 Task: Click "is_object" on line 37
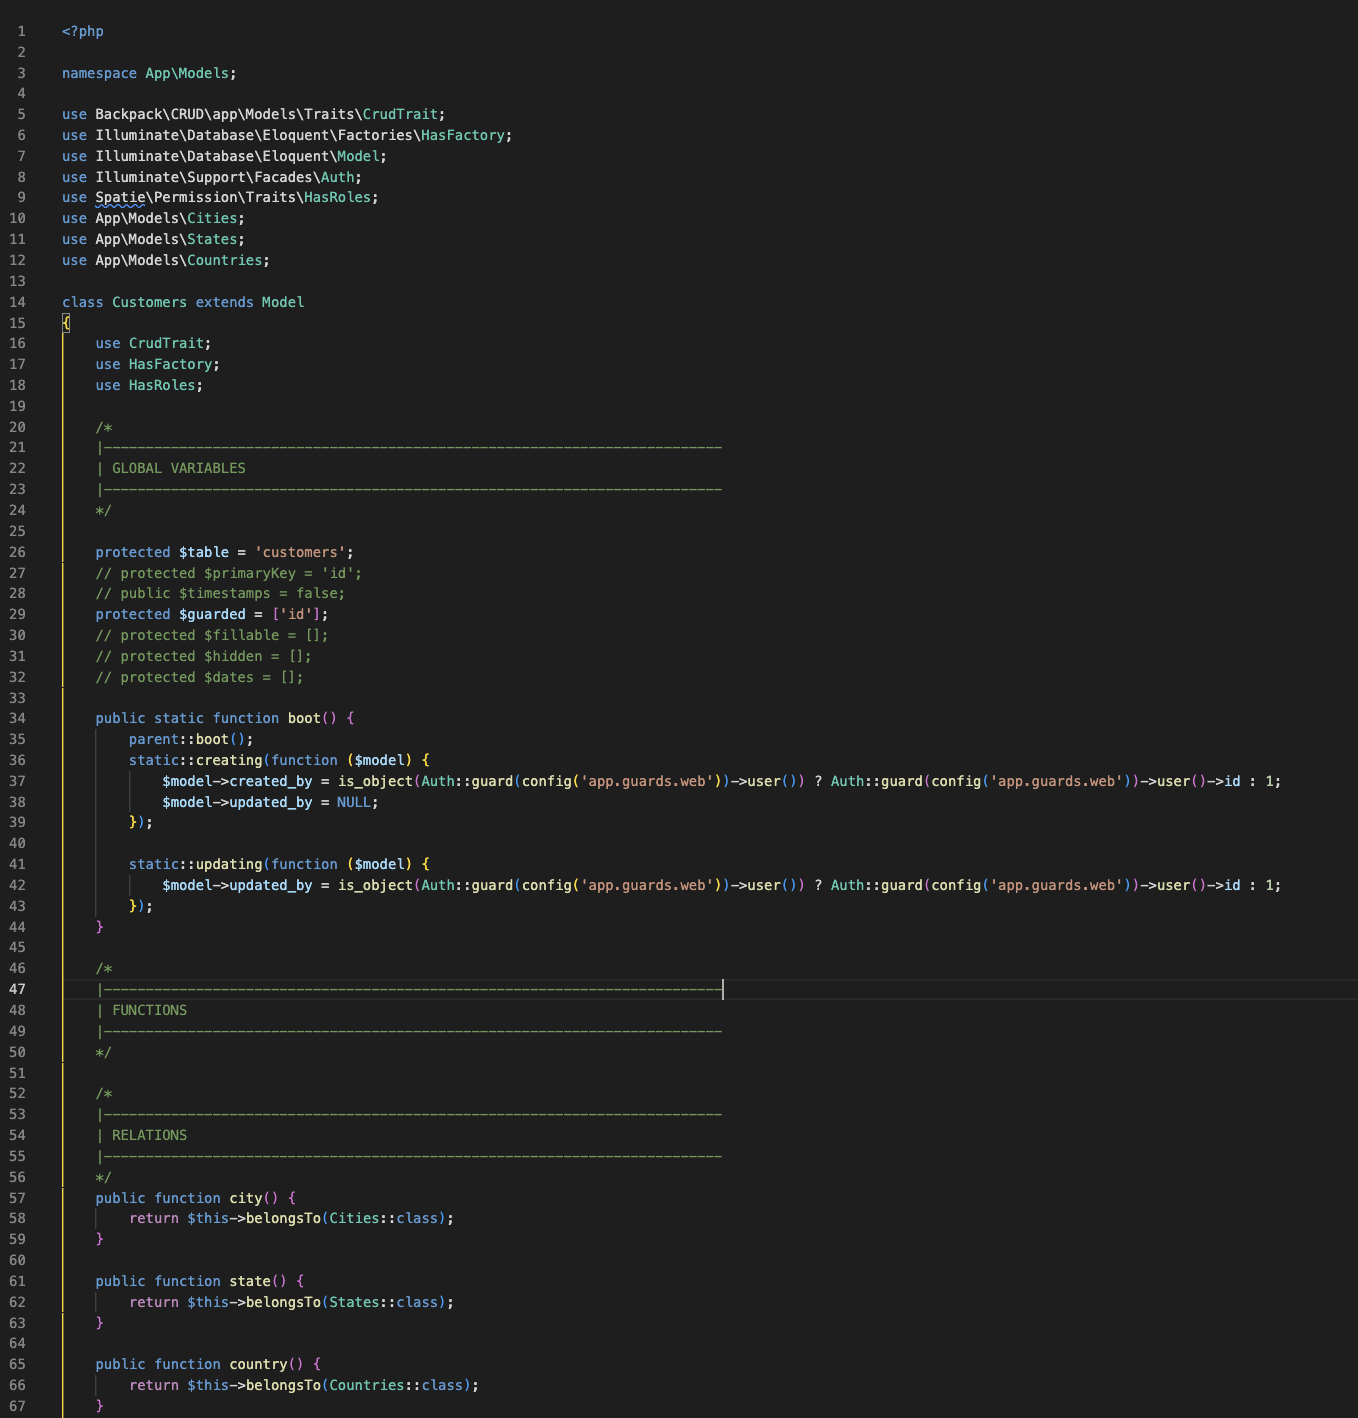pyautogui.click(x=375, y=781)
